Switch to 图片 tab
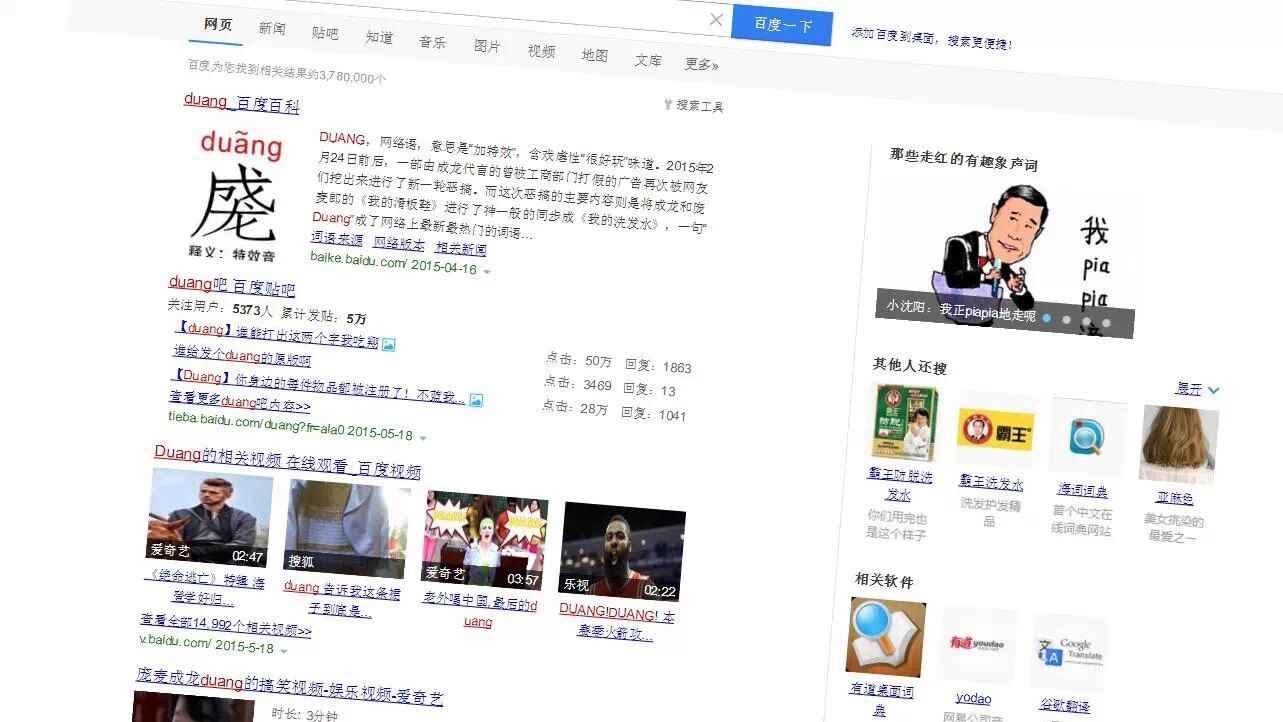Image resolution: width=1283 pixels, height=722 pixels. 487,46
